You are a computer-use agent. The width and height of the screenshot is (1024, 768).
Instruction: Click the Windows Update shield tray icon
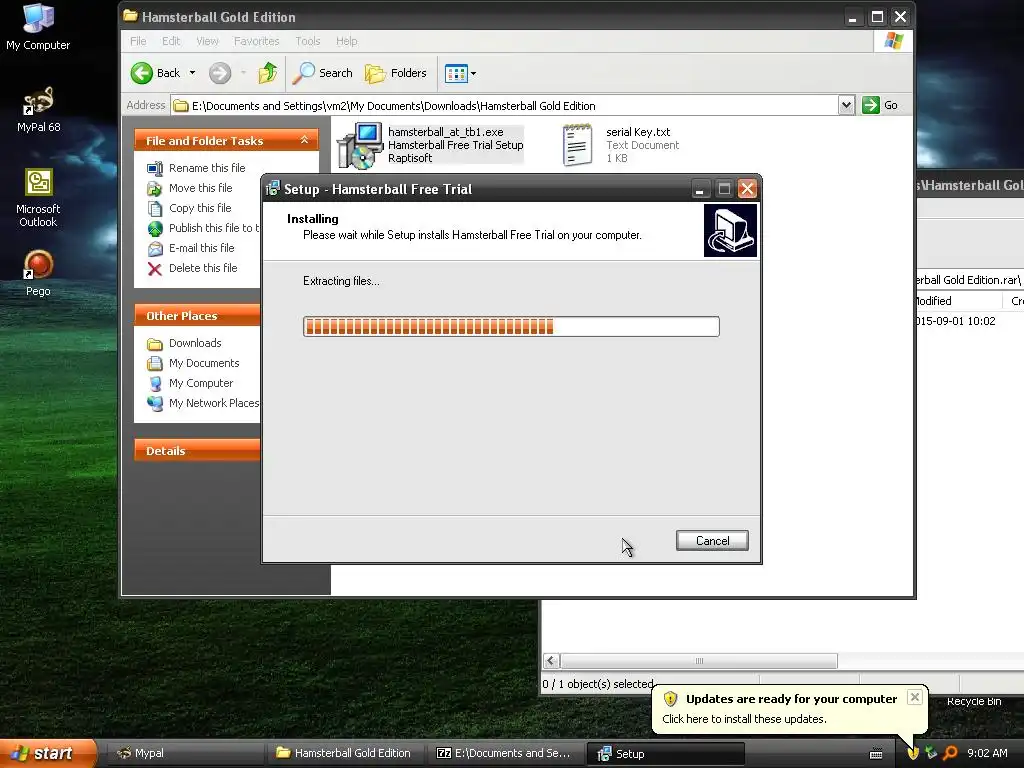tap(913, 753)
